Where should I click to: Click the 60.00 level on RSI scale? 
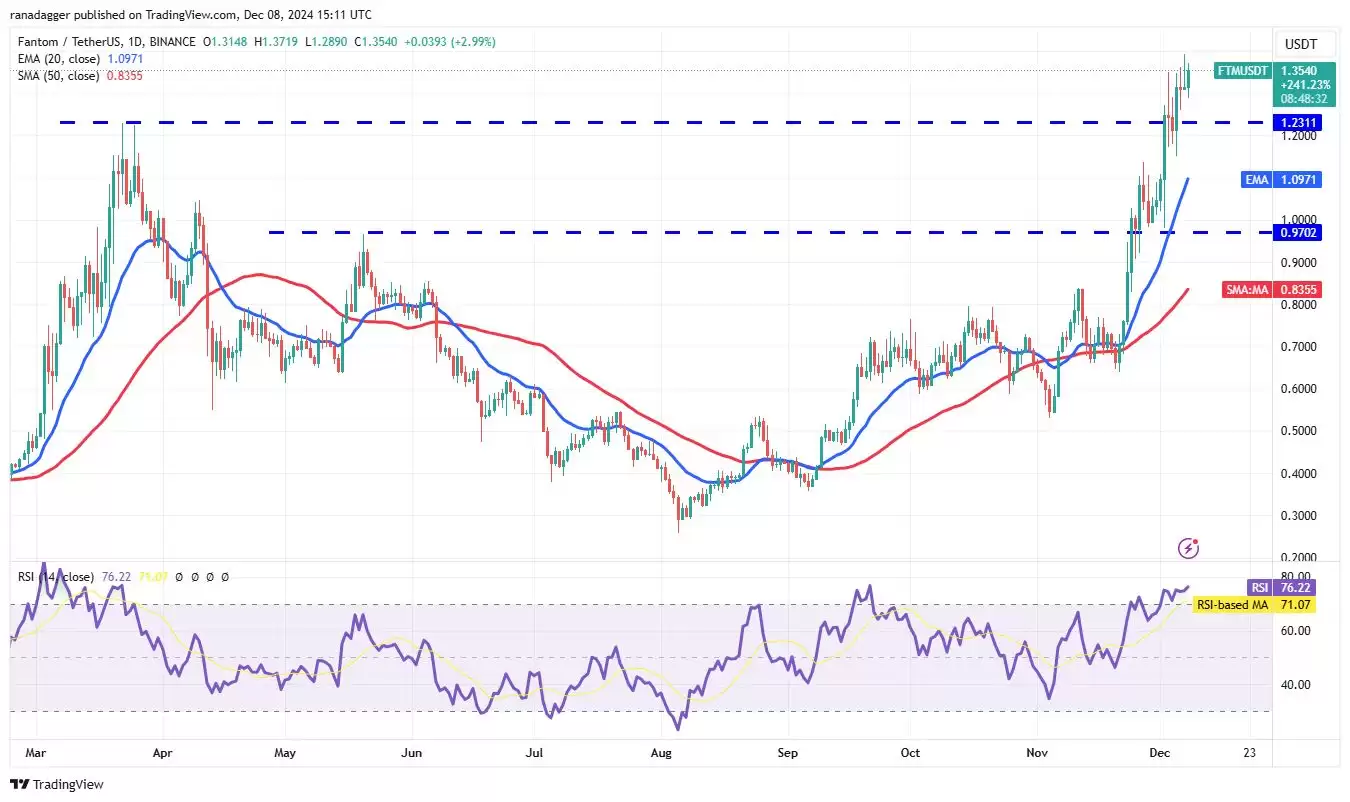[1298, 630]
